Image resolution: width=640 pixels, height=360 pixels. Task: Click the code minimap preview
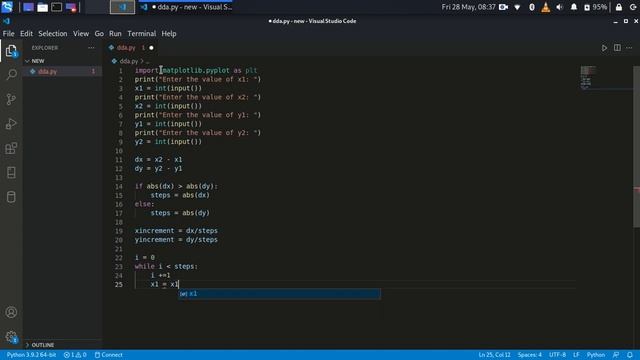point(589,78)
